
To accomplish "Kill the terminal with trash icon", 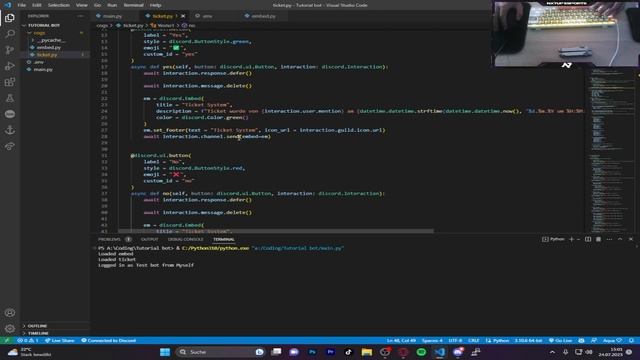I will (598, 239).
